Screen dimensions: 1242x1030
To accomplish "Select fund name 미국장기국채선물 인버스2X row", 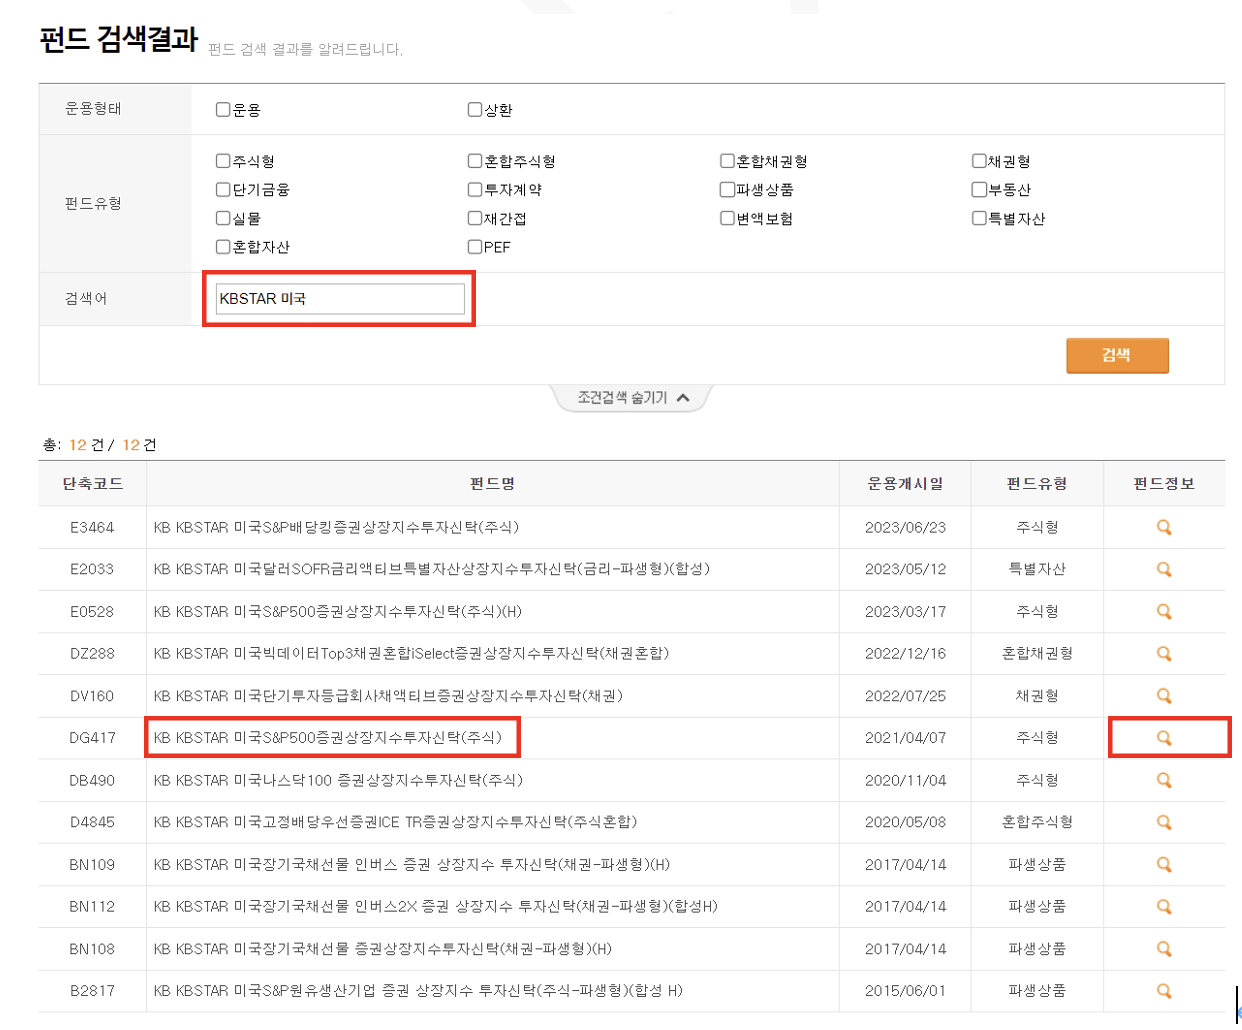I will point(436,906).
